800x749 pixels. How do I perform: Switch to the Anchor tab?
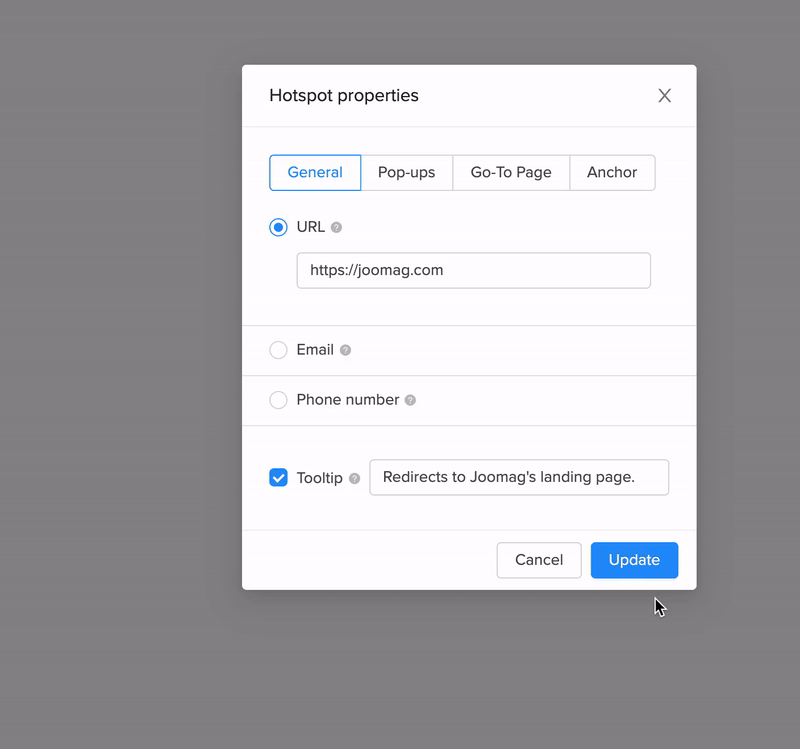(612, 172)
